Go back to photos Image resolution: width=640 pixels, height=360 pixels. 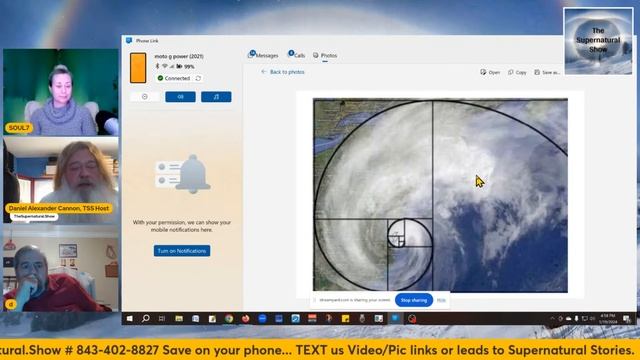coord(283,72)
